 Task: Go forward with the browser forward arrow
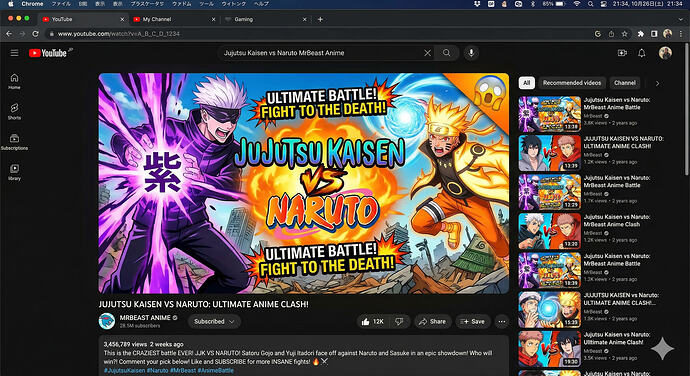pyautogui.click(x=22, y=33)
